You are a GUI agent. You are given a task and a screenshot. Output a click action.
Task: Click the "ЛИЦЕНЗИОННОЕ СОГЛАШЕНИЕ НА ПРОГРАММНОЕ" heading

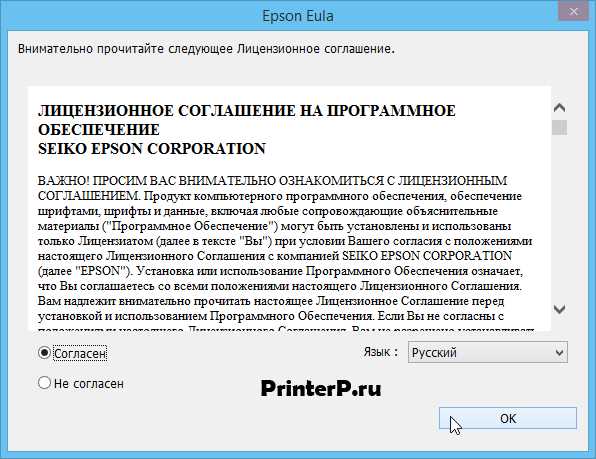point(247,111)
